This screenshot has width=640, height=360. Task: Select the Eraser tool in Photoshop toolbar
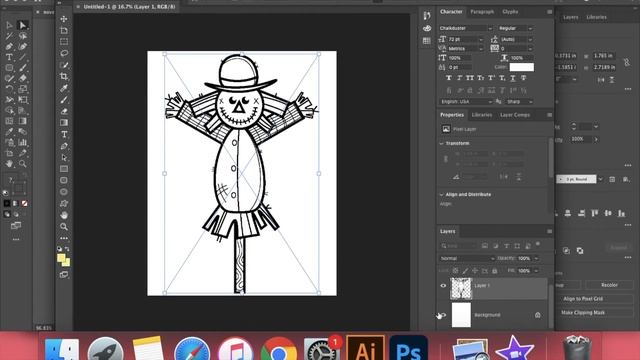(64, 111)
